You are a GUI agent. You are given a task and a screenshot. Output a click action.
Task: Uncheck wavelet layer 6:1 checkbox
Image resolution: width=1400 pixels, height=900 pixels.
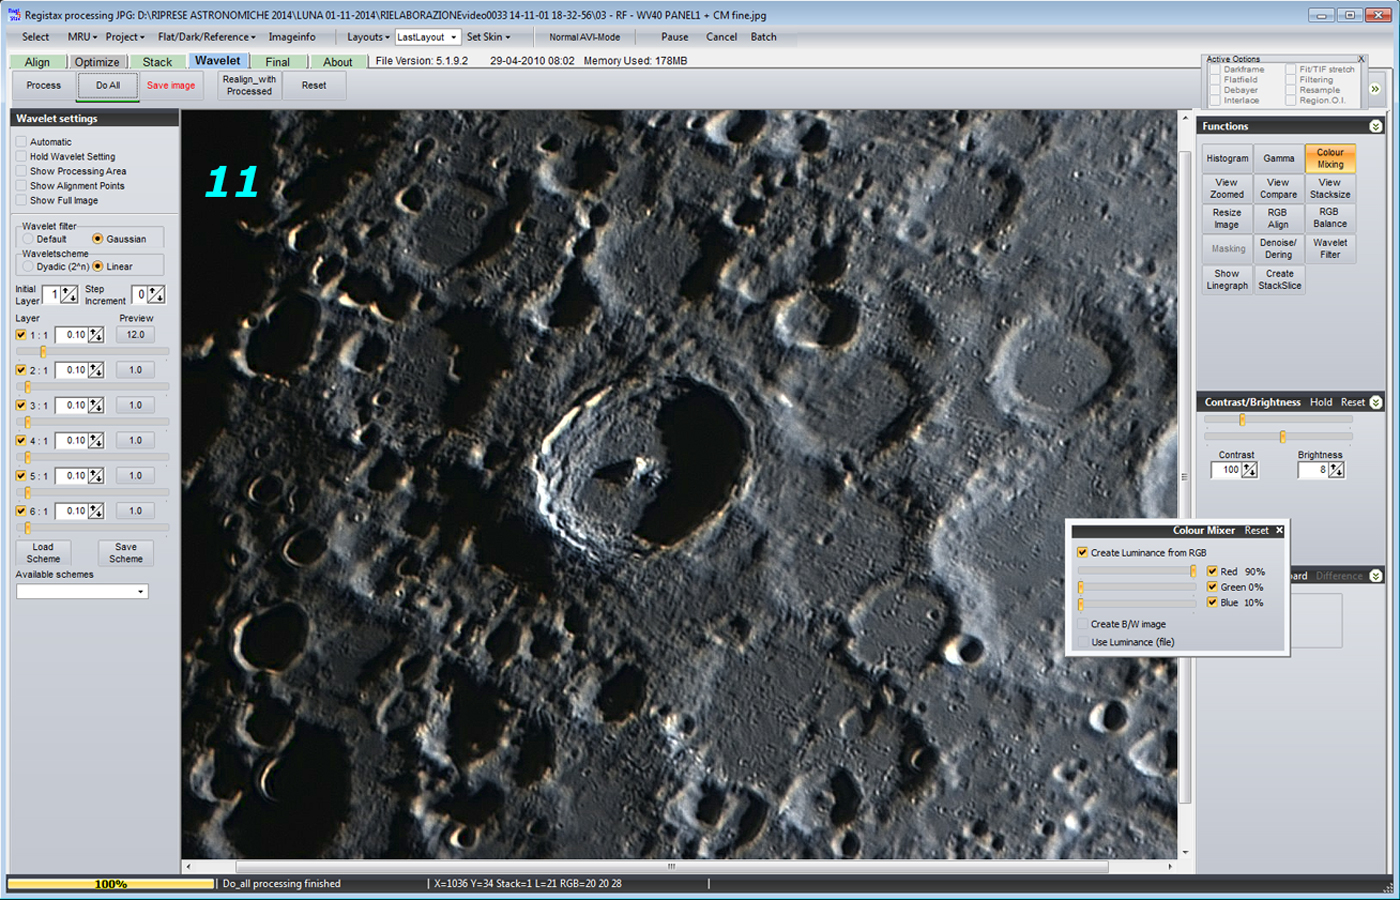click(21, 511)
